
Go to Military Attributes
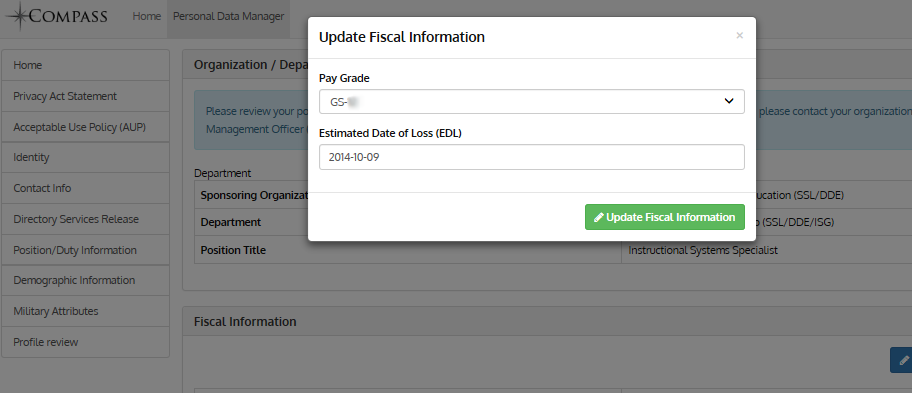86,311
